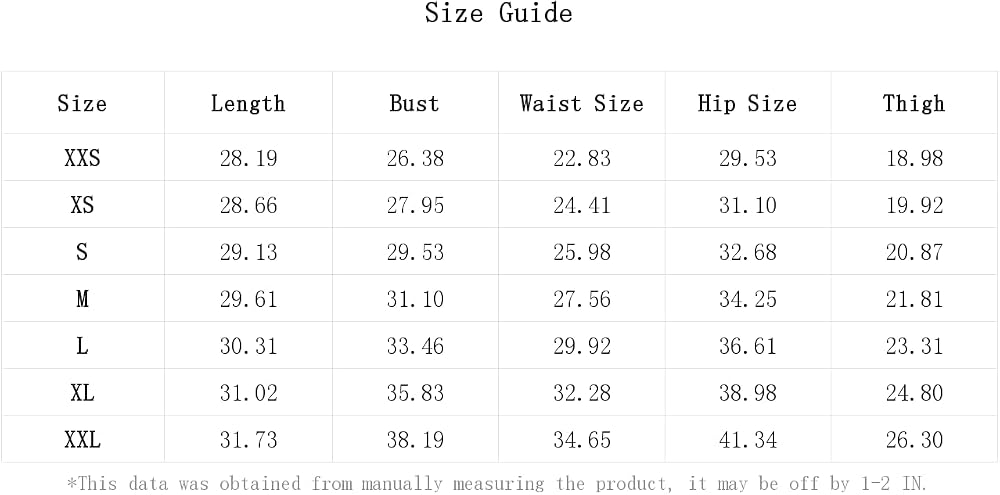Select the XL size row label
Viewport: 1000px width, 495px height.
[x=82, y=393]
